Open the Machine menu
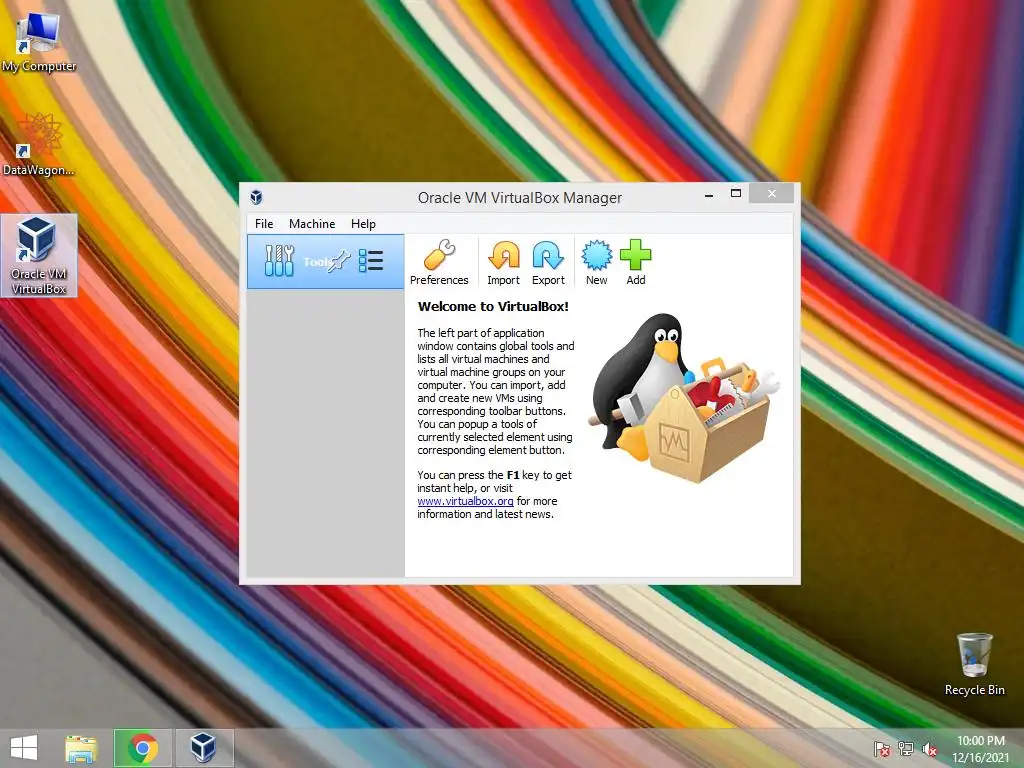 click(x=312, y=223)
